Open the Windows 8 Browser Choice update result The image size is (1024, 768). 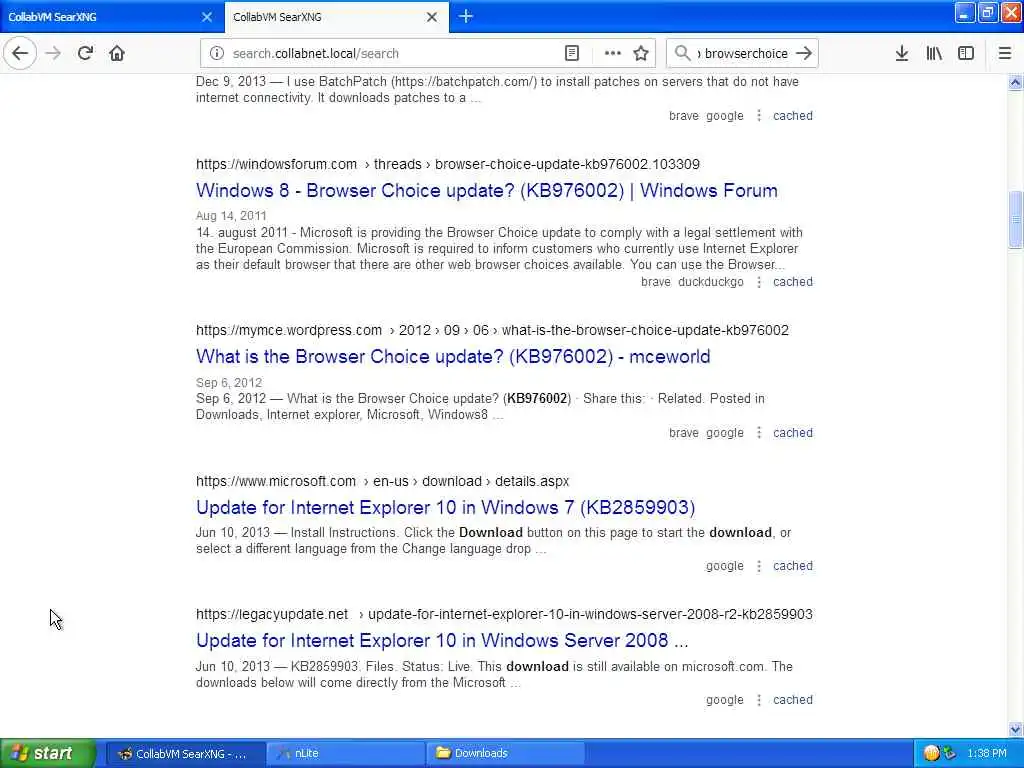[487, 191]
